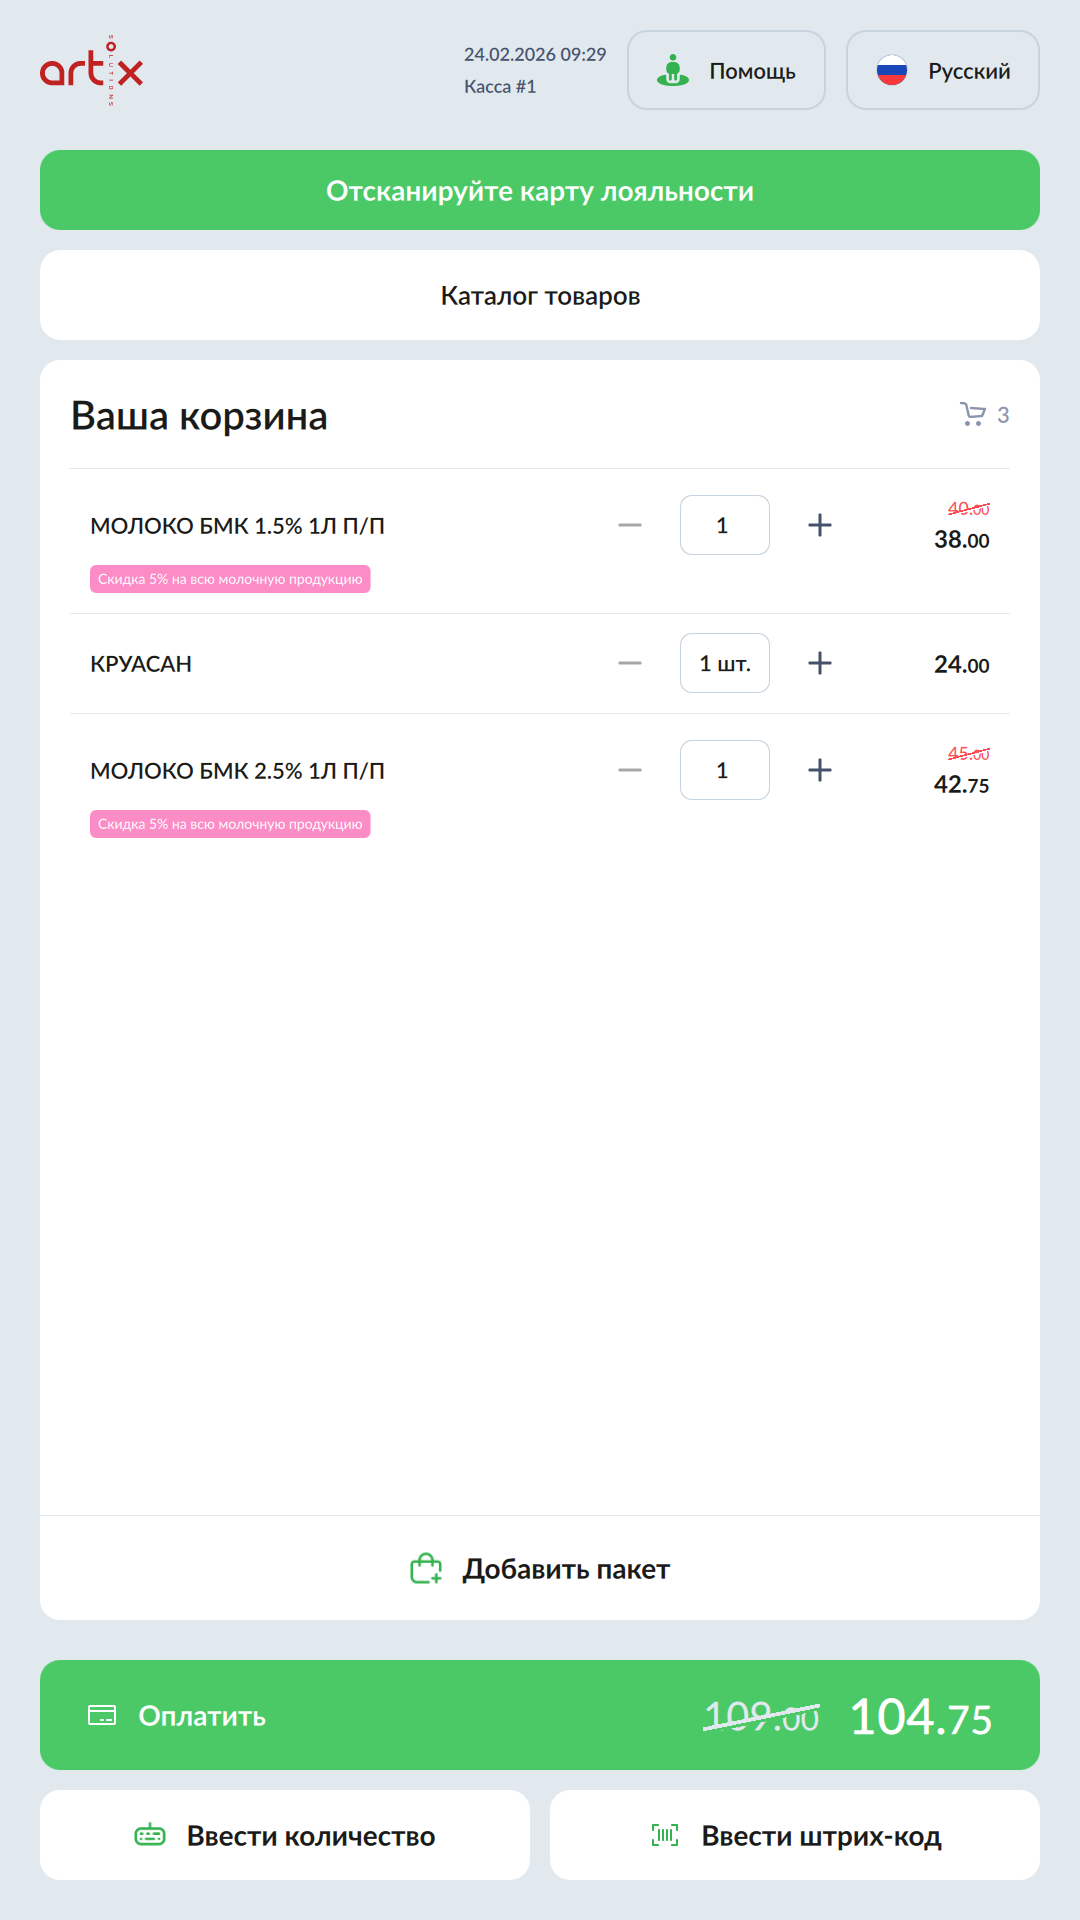The width and height of the screenshot is (1080, 1920).
Task: Open Каталог товаров
Action: pyautogui.click(x=540, y=295)
